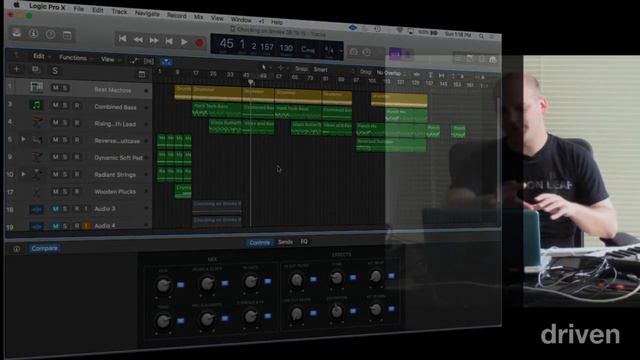
Task: Mute the Beat Machine track
Action: pos(55,88)
